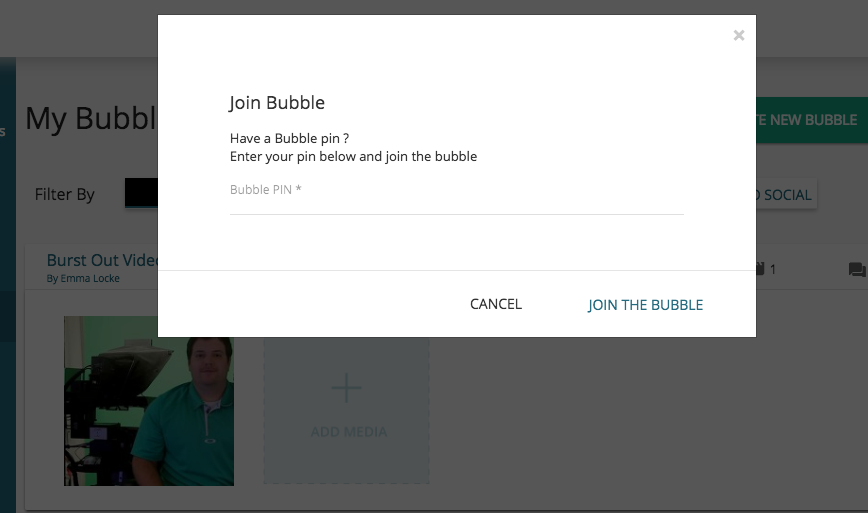
Task: Click the media count icon
Action: coord(760,269)
